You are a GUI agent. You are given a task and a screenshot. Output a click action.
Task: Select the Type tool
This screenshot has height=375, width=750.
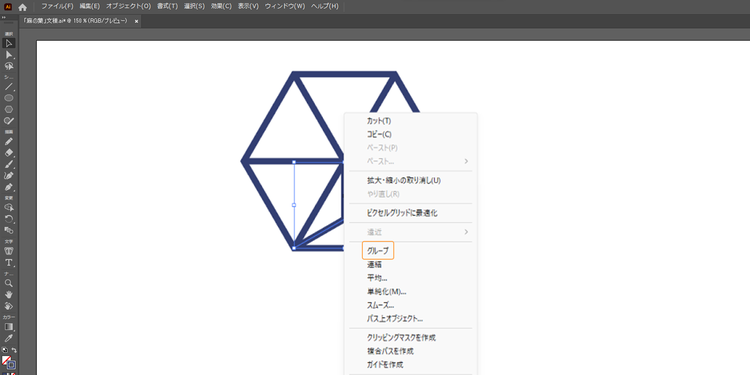coord(9,263)
